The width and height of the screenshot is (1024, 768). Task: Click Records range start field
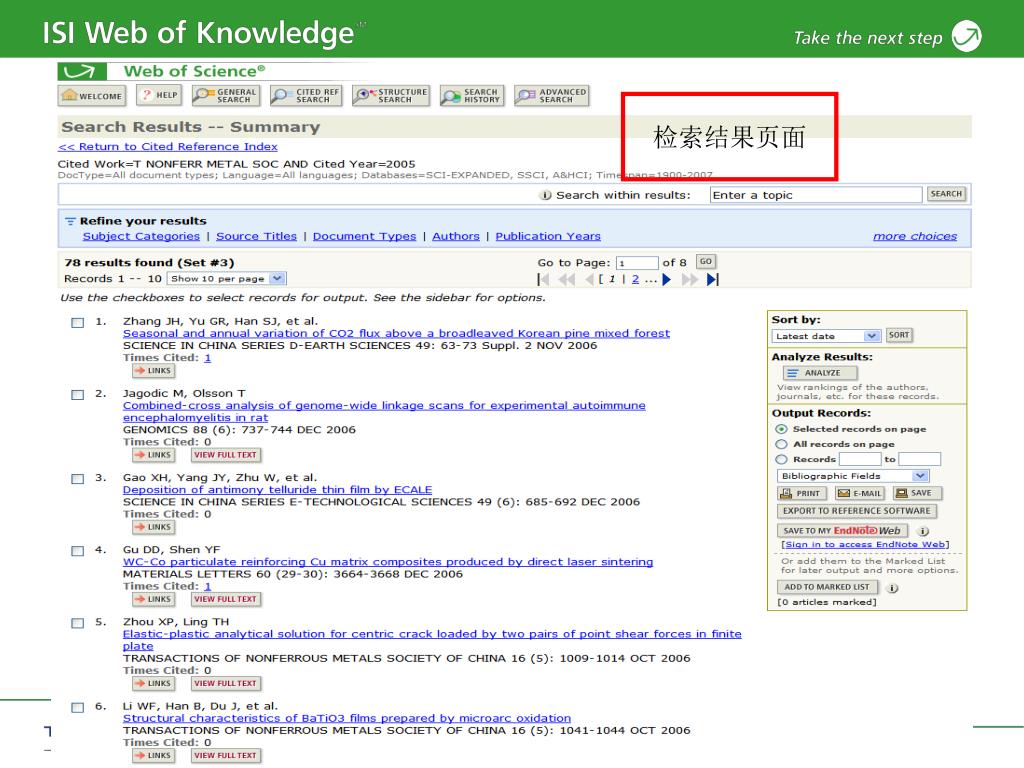click(x=860, y=459)
